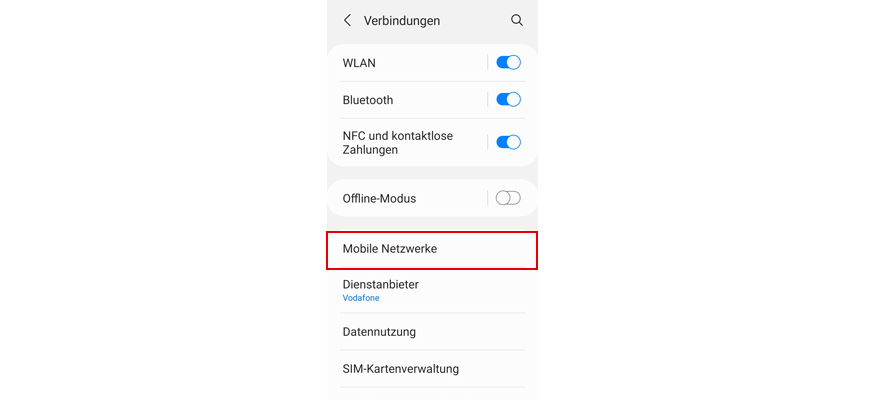Click the Verbindungen page title

(x=401, y=21)
